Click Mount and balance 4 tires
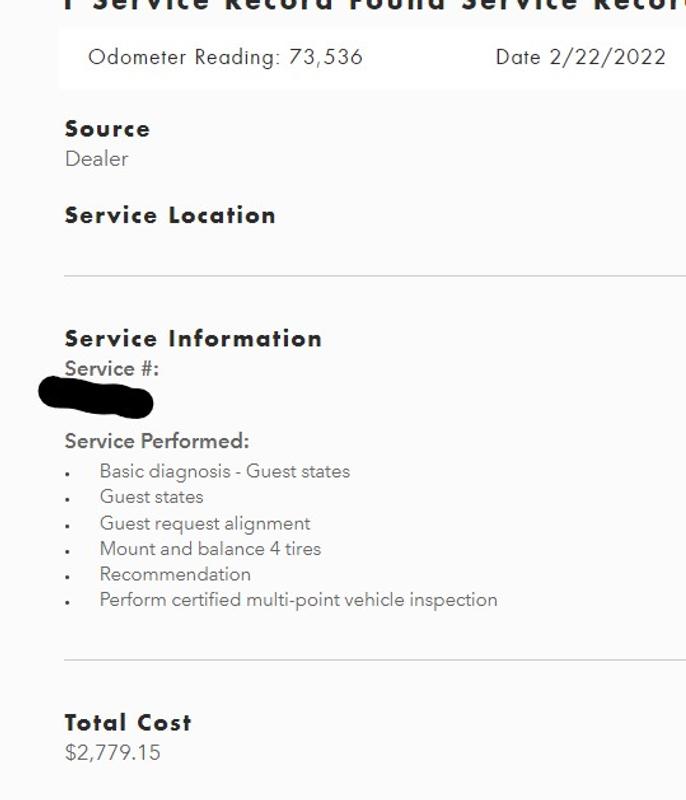This screenshot has height=800, width=686. coord(210,549)
